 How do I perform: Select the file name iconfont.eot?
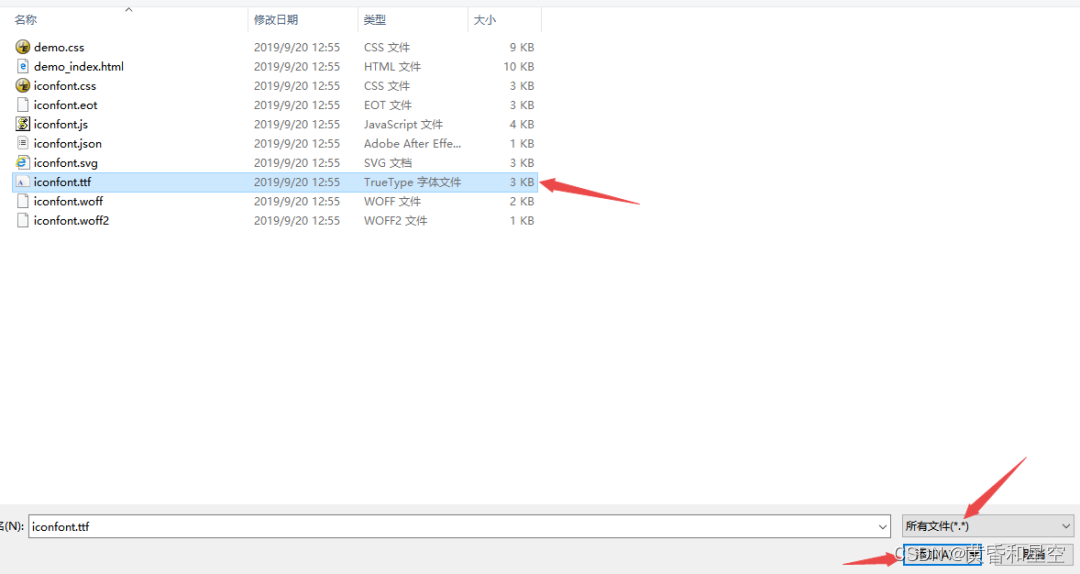[x=65, y=105]
